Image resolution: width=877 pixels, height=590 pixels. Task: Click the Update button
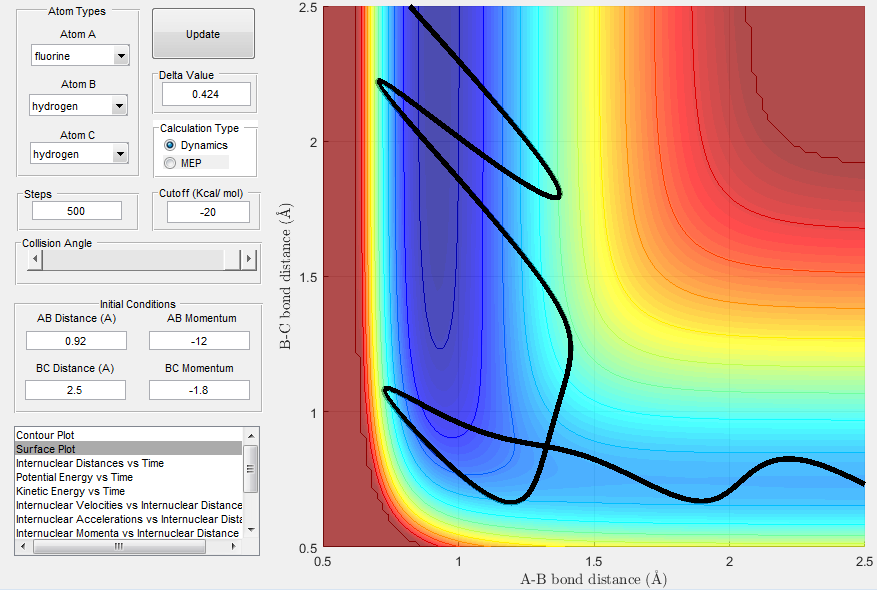click(x=203, y=34)
